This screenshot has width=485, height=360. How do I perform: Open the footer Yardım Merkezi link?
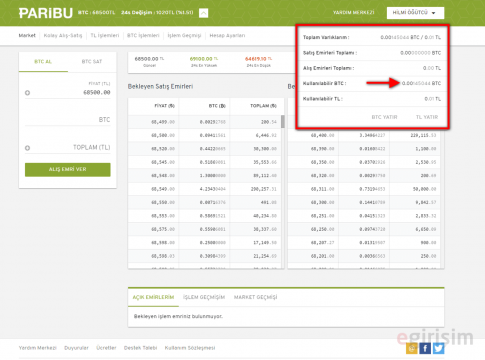[x=38, y=348]
